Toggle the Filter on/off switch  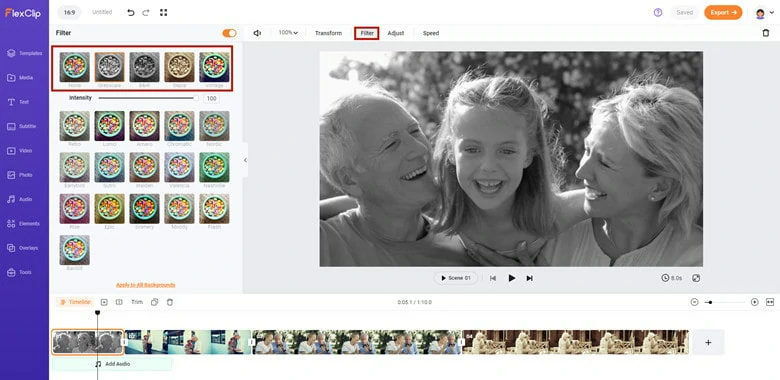coord(229,33)
